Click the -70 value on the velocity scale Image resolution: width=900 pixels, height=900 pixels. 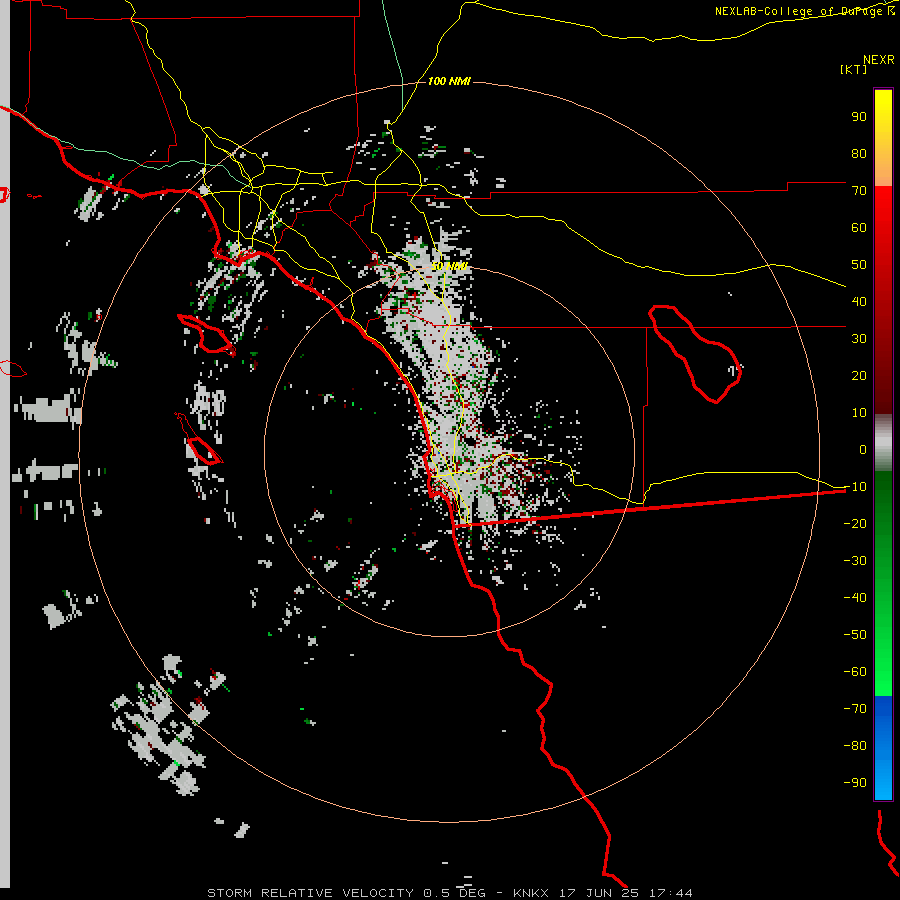[855, 708]
